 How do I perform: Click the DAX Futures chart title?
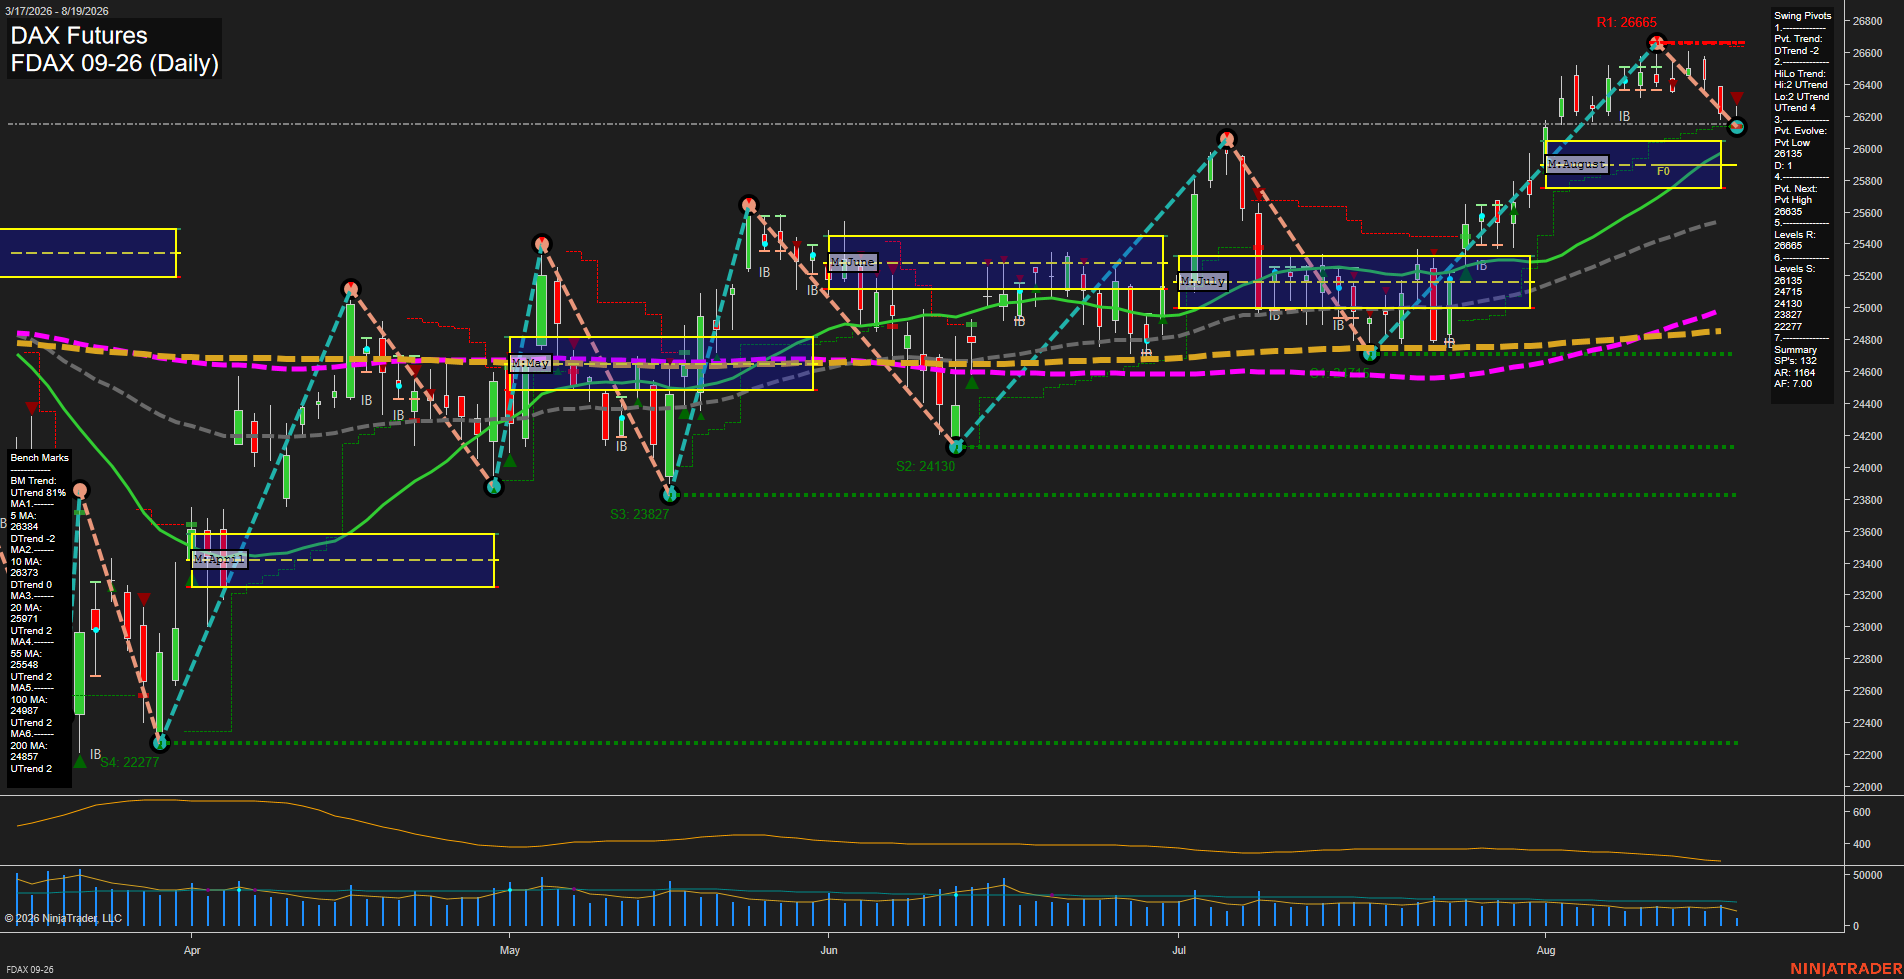(79, 35)
